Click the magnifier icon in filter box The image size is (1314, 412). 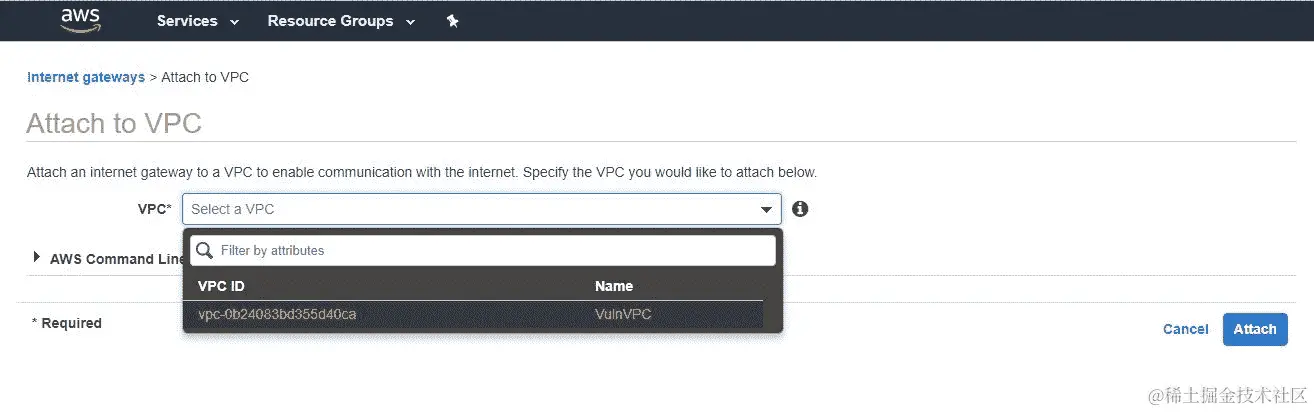tap(203, 250)
